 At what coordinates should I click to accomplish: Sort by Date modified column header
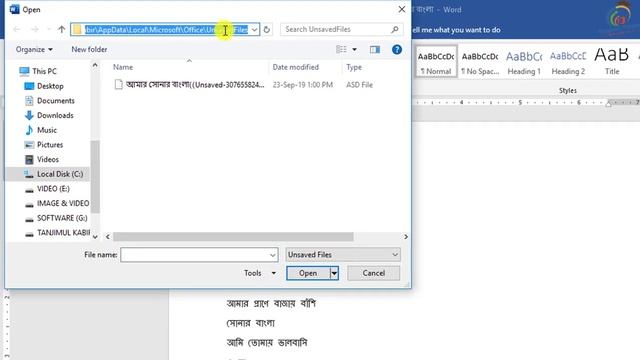pos(296,67)
